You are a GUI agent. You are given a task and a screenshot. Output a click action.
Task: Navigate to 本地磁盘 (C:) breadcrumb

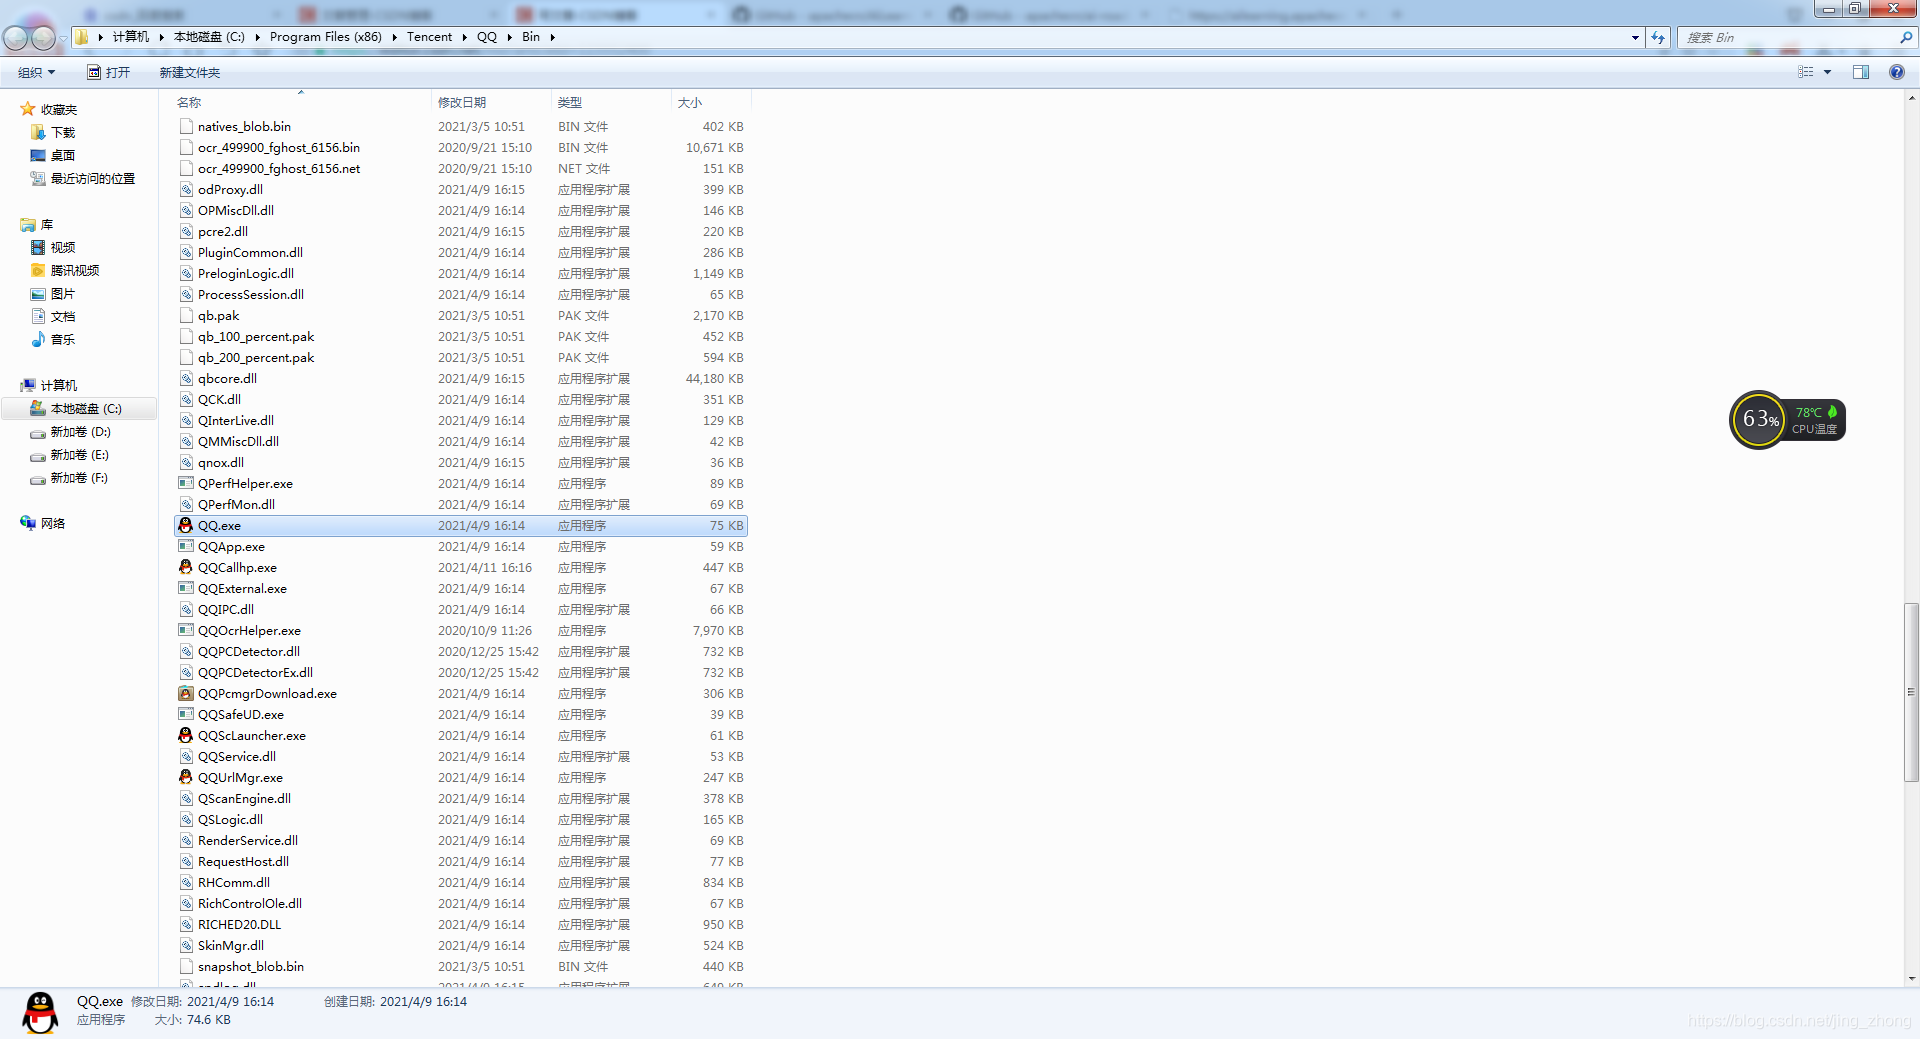point(209,37)
